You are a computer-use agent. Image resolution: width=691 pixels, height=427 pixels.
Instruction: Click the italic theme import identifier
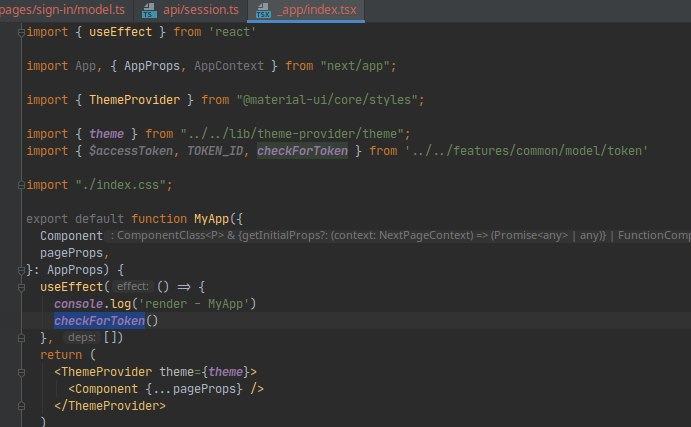coord(106,134)
